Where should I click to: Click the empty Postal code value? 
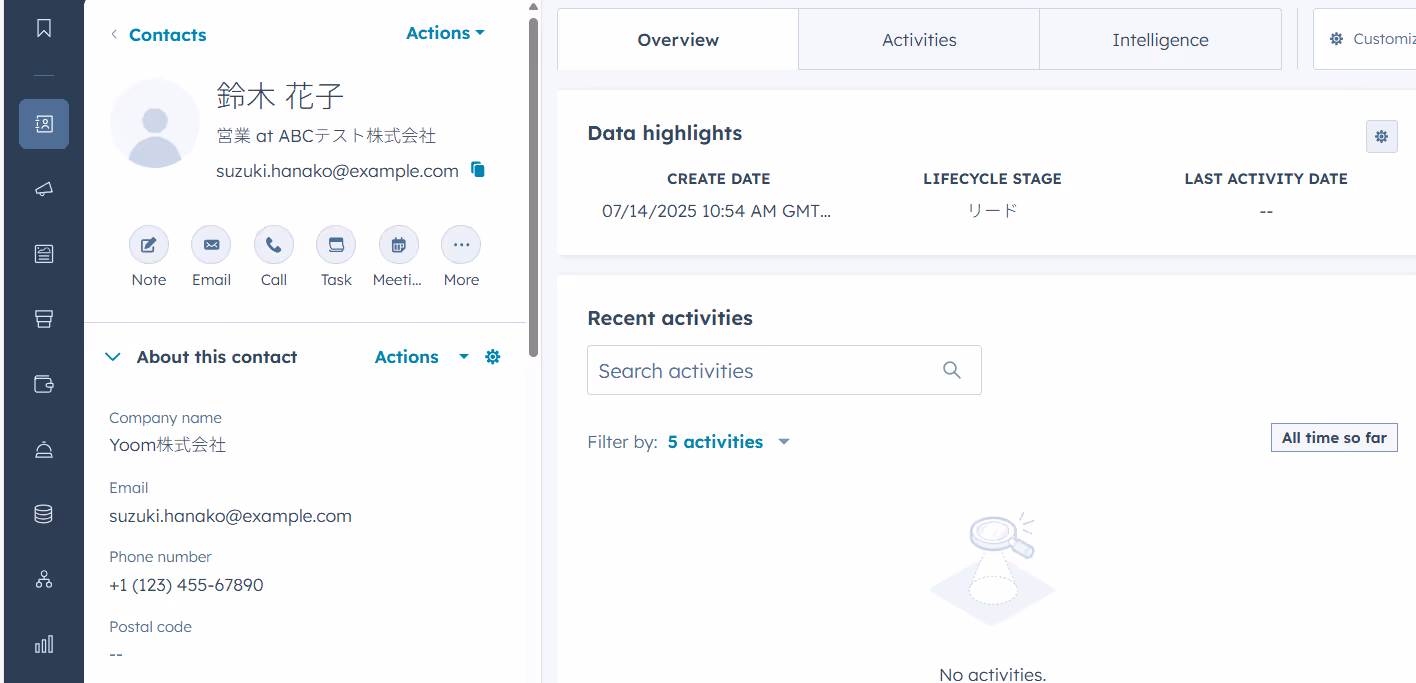(x=116, y=654)
